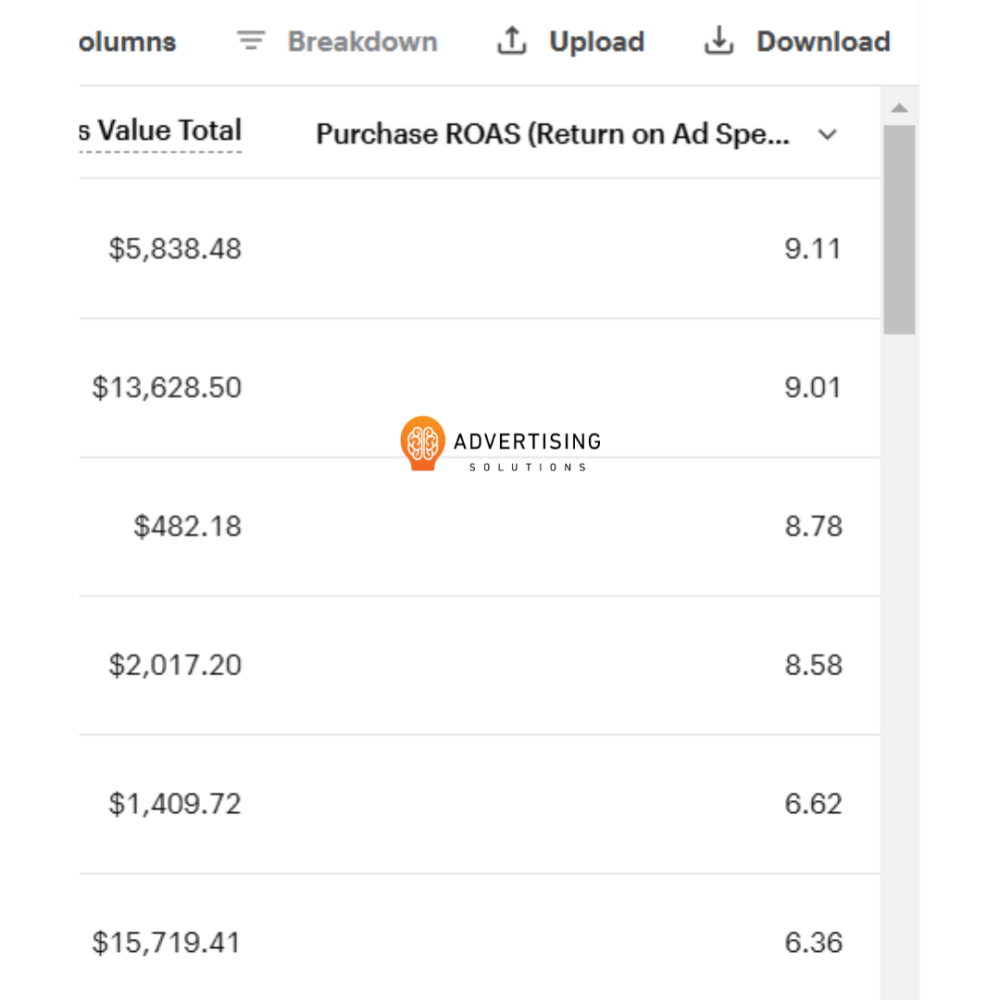Click the Download arrow icon
This screenshot has width=1000, height=1000.
coord(719,41)
